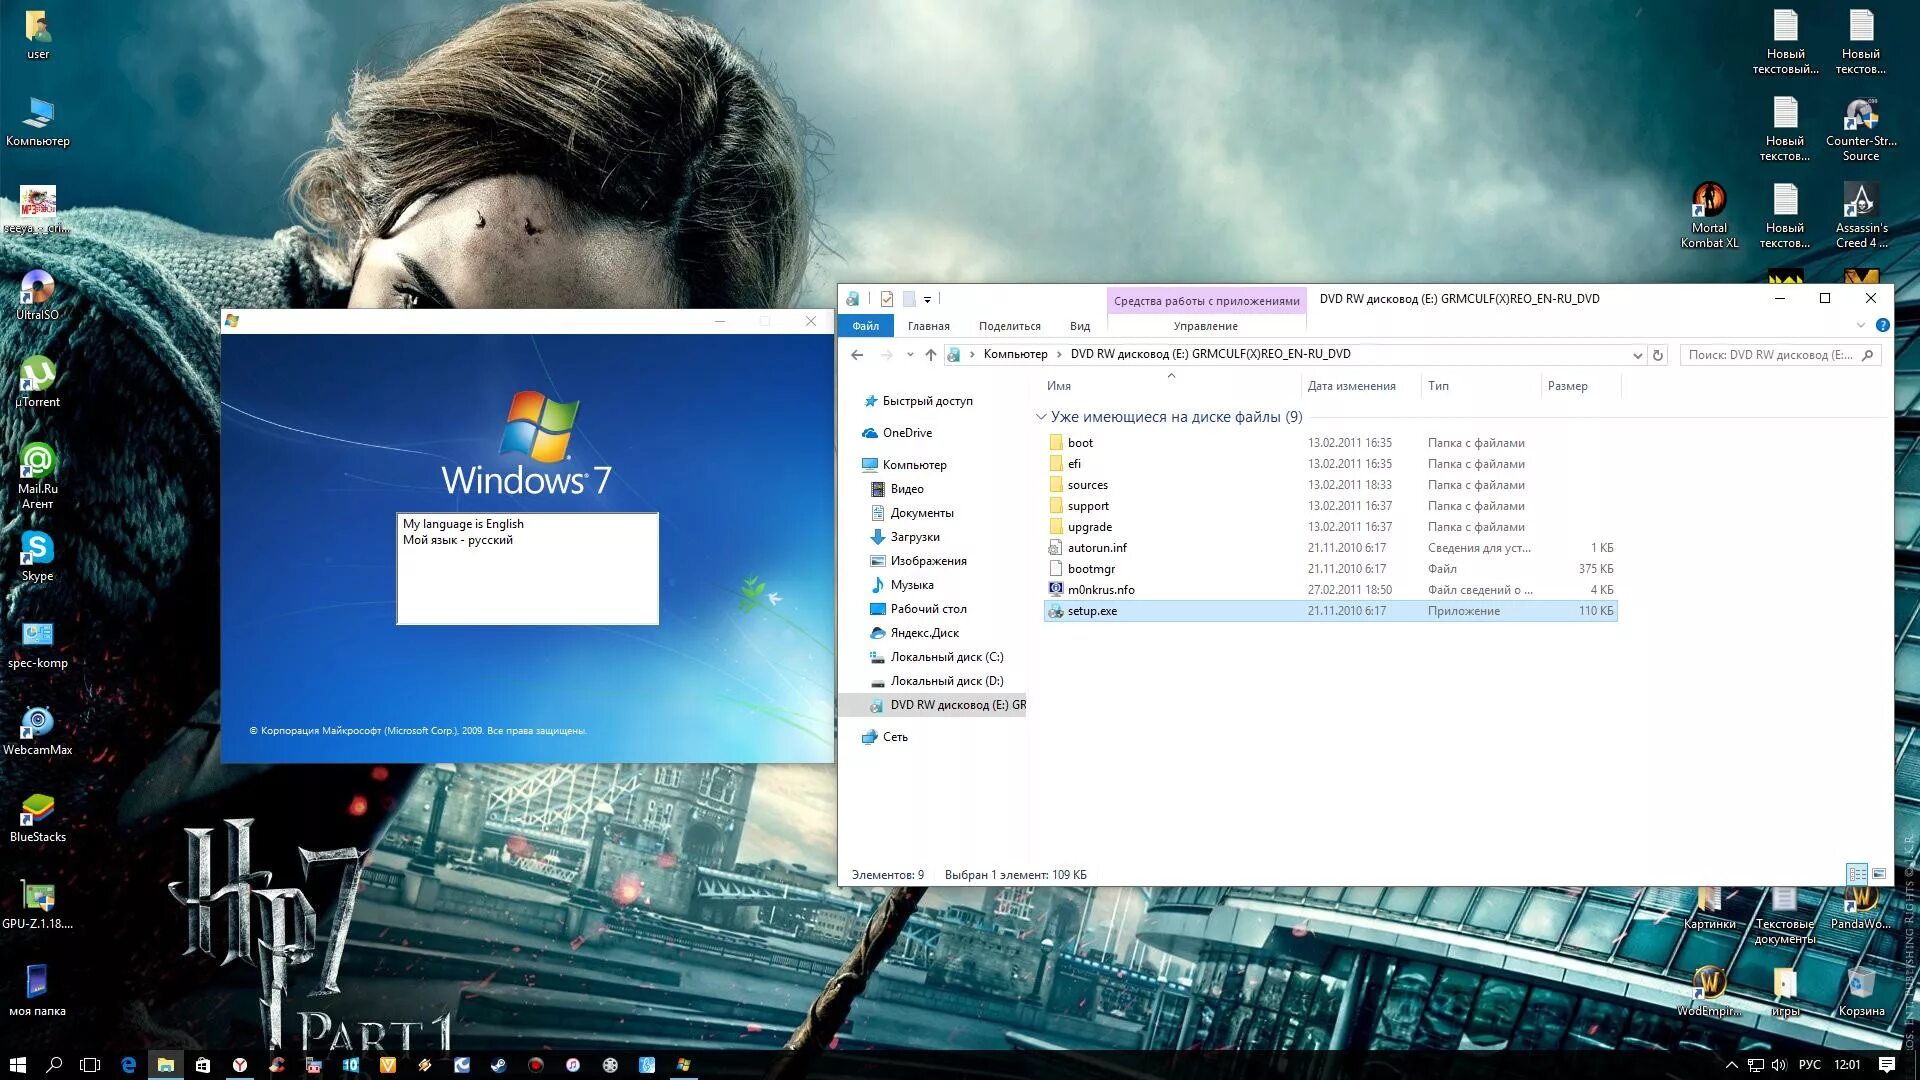Viewport: 1920px width, 1080px height.
Task: Click the 'Вид' ribbon tab in Explorer
Action: coord(1080,324)
